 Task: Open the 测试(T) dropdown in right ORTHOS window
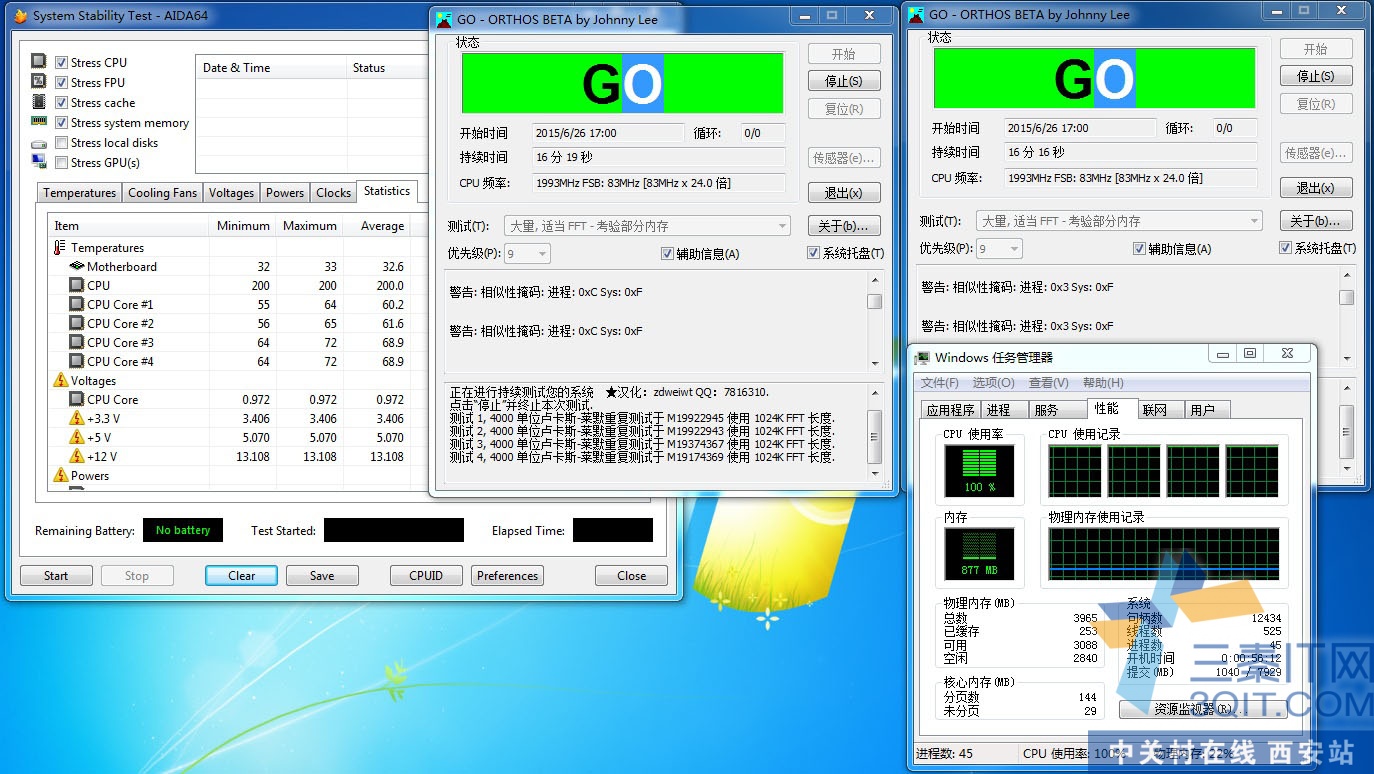(x=1118, y=221)
